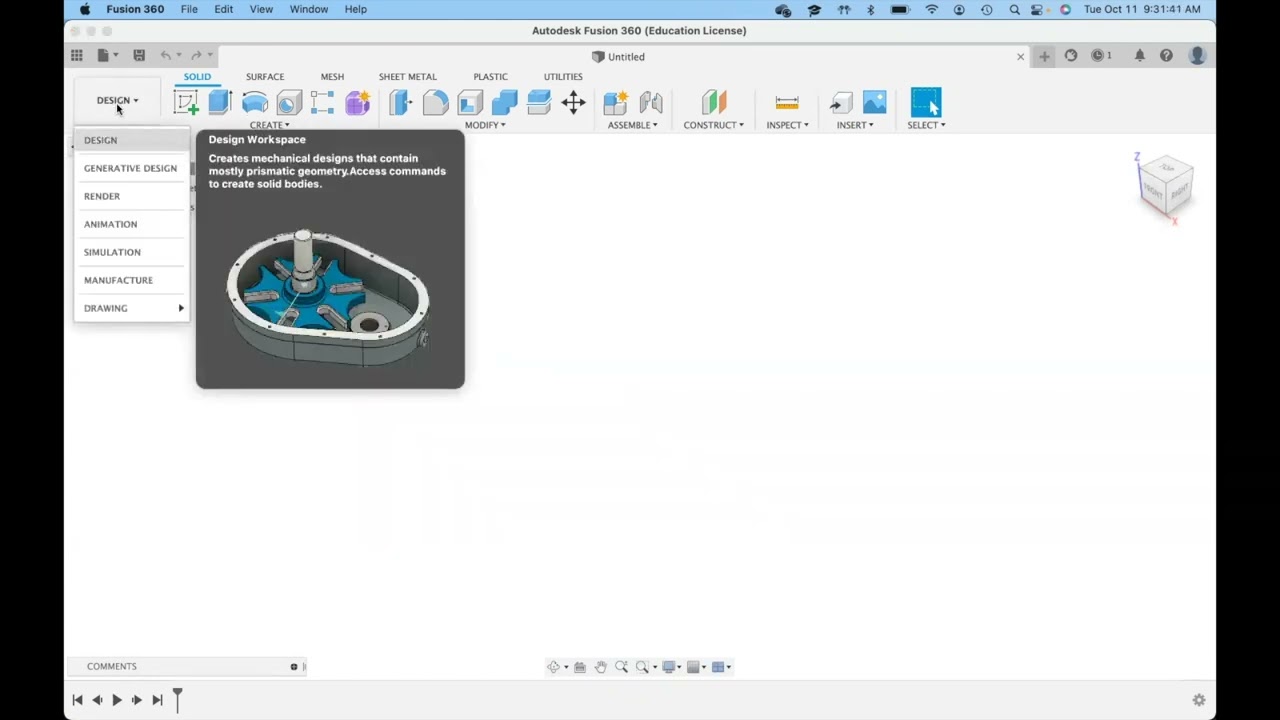Expand the CONSTRUCT dropdown menu
This screenshot has width=1280, height=720.
coord(714,125)
